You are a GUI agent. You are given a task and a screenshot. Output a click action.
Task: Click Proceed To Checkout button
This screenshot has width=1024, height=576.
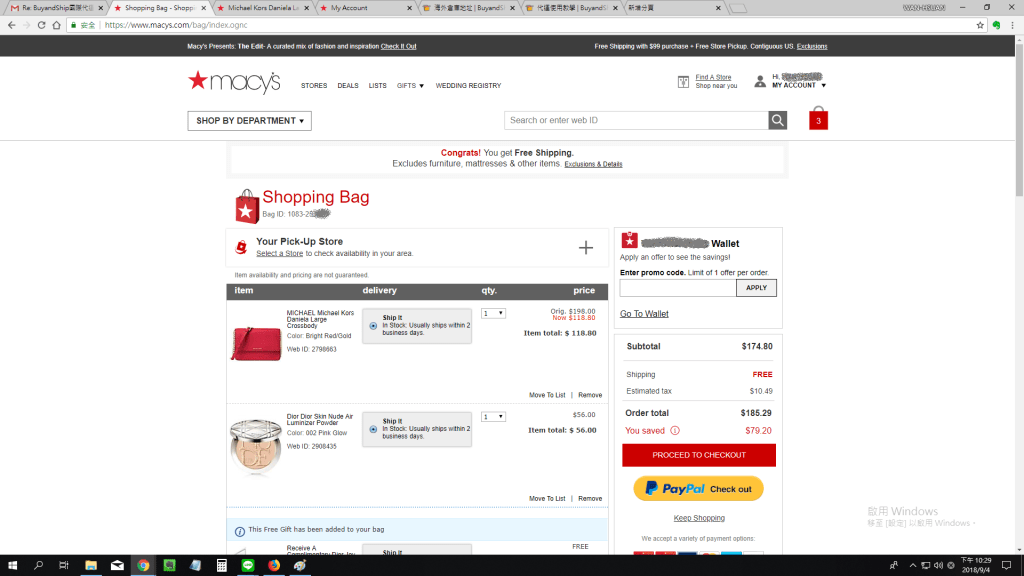click(699, 455)
